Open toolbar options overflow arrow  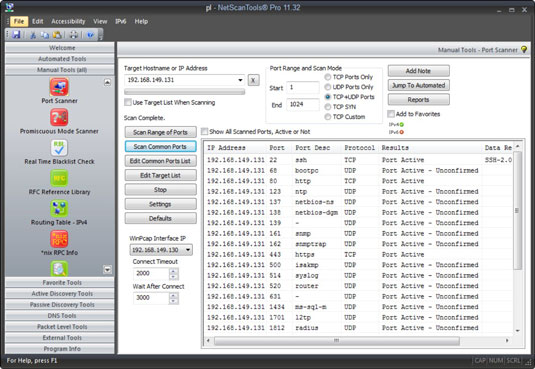pos(100,35)
